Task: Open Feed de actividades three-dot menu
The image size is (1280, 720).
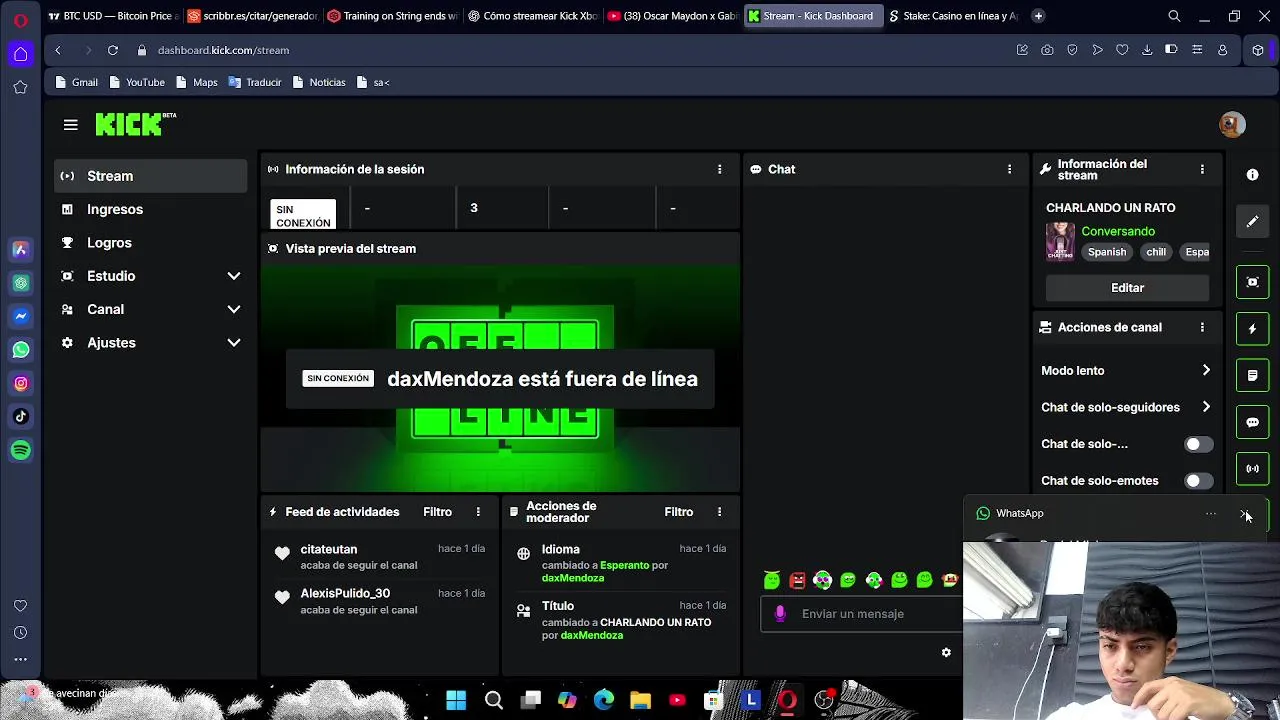Action: 478,512
